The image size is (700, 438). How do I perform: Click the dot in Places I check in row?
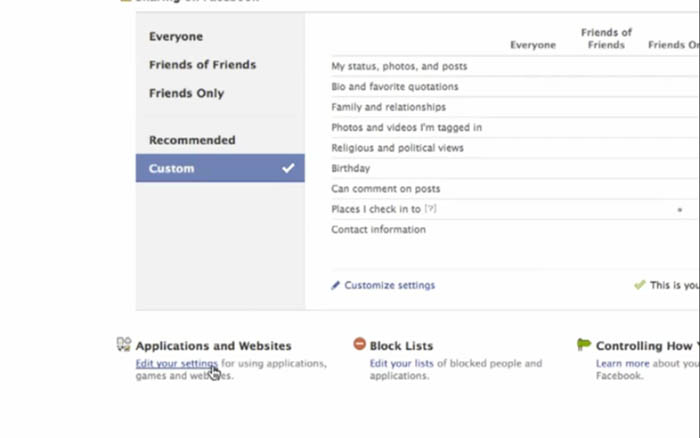pyautogui.click(x=679, y=209)
